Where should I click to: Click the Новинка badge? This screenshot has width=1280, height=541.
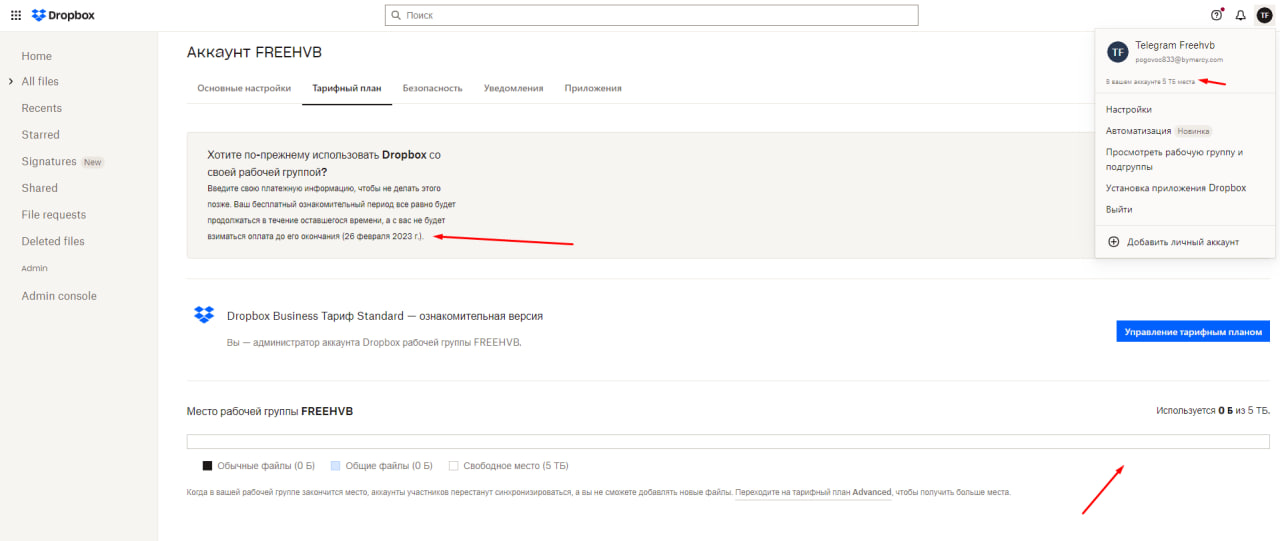pos(1194,131)
